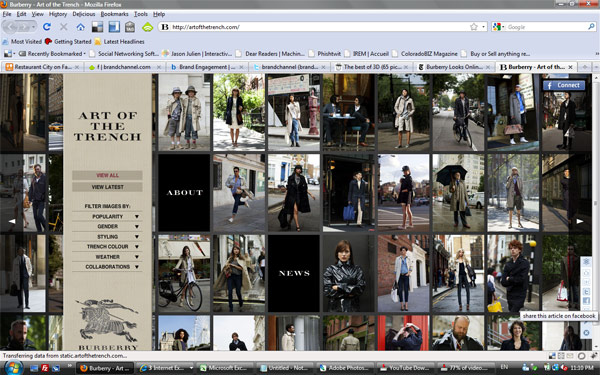Click the circular sync icon in status bar

click(x=582, y=356)
